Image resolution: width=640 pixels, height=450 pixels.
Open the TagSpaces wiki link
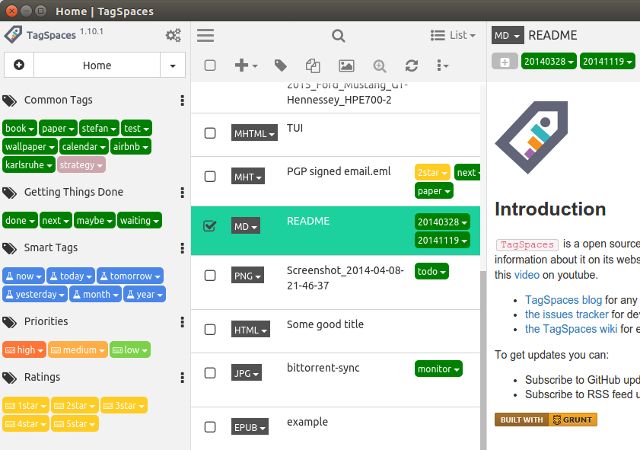pyautogui.click(x=571, y=329)
